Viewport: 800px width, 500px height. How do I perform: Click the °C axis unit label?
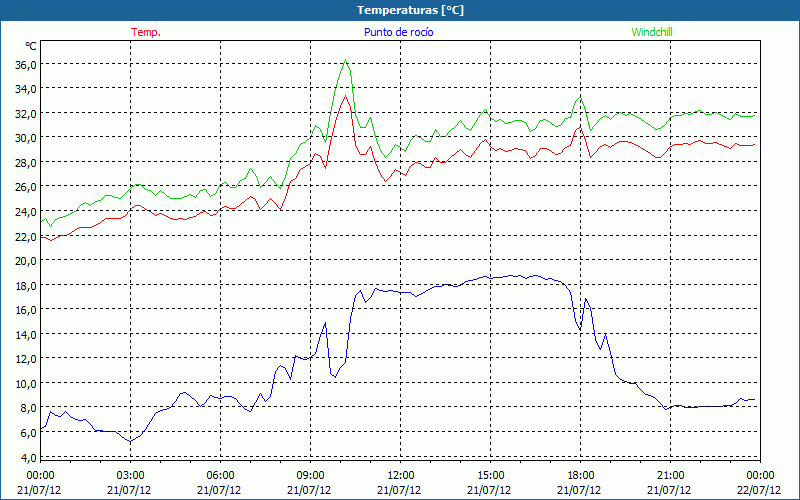point(31,46)
